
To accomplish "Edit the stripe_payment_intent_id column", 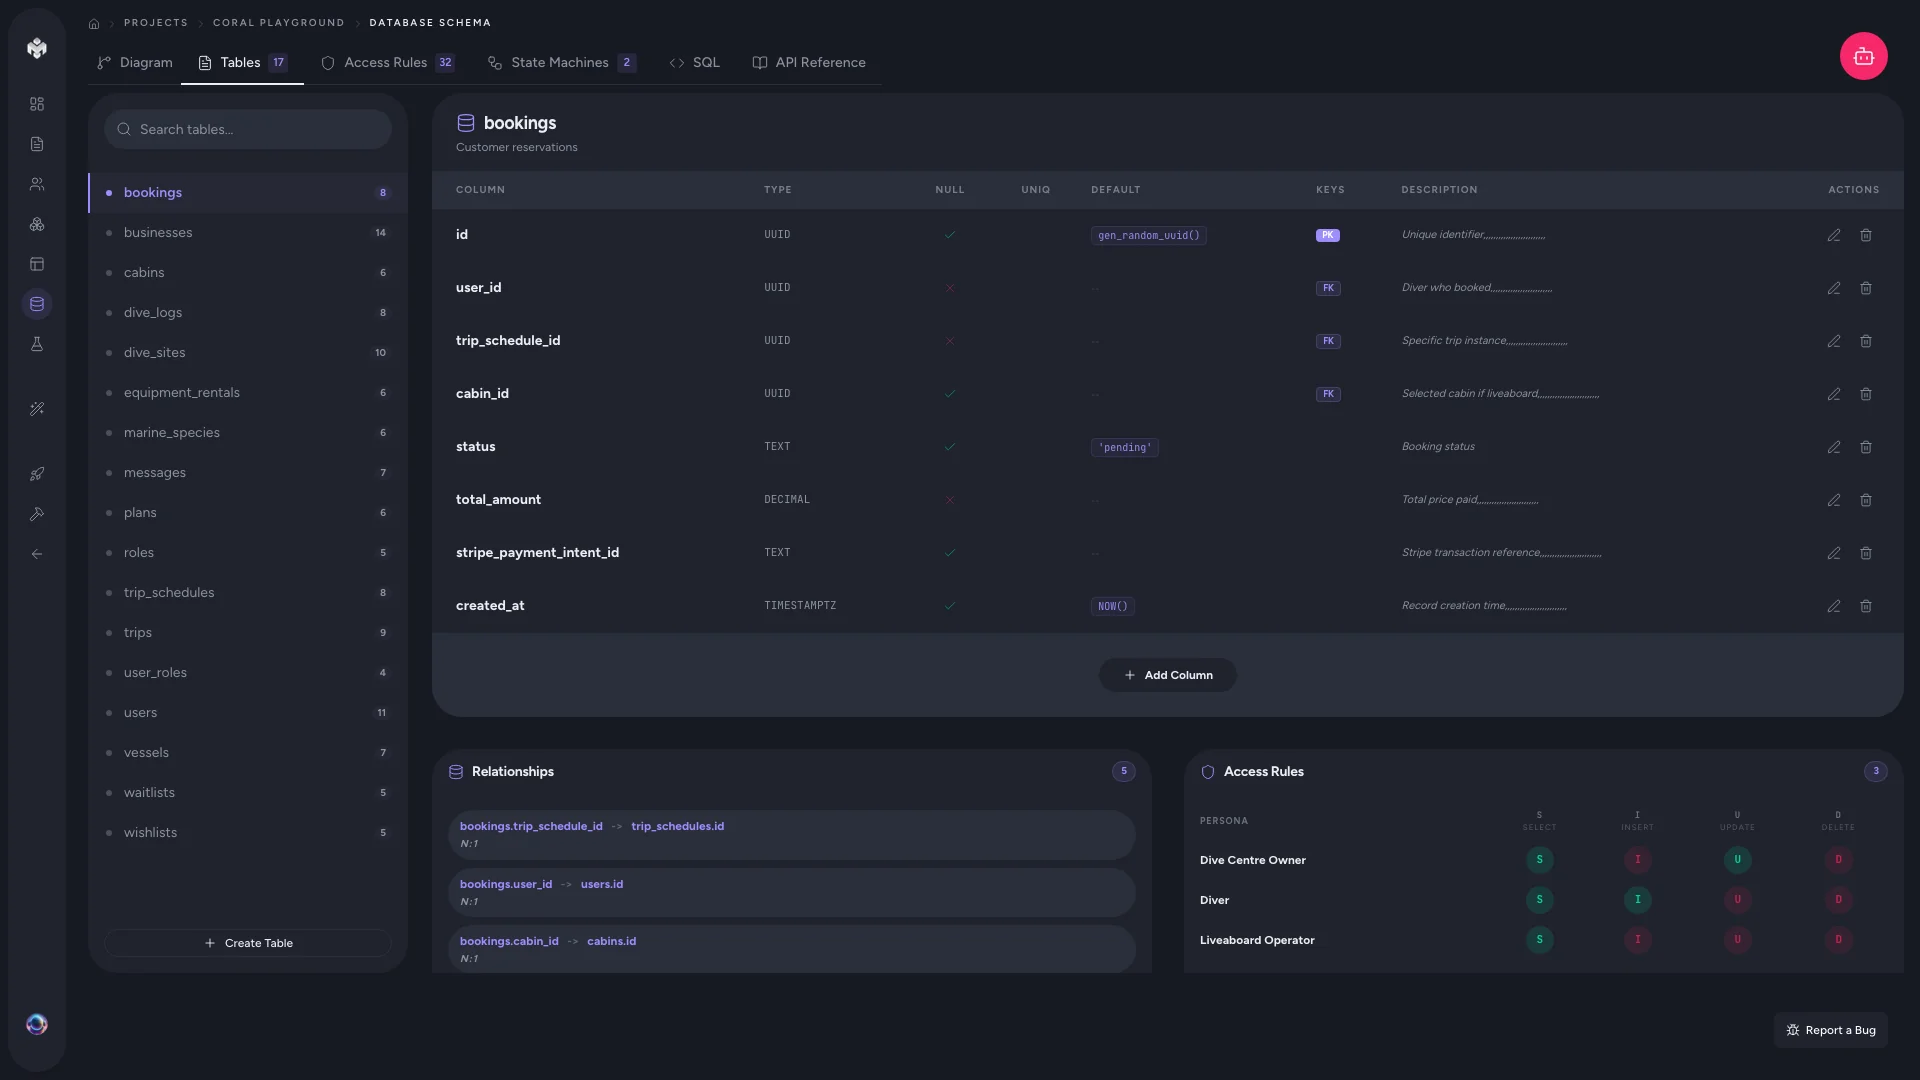I will (x=1833, y=553).
